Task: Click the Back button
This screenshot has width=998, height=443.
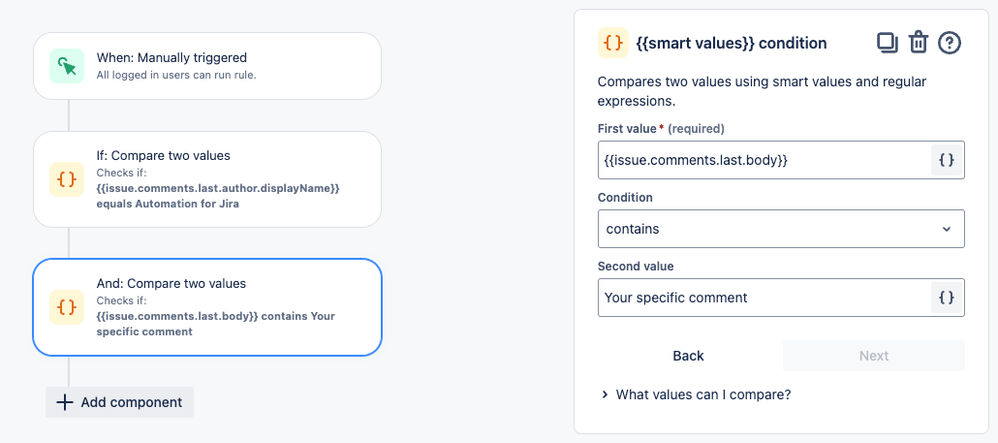Action: click(688, 356)
